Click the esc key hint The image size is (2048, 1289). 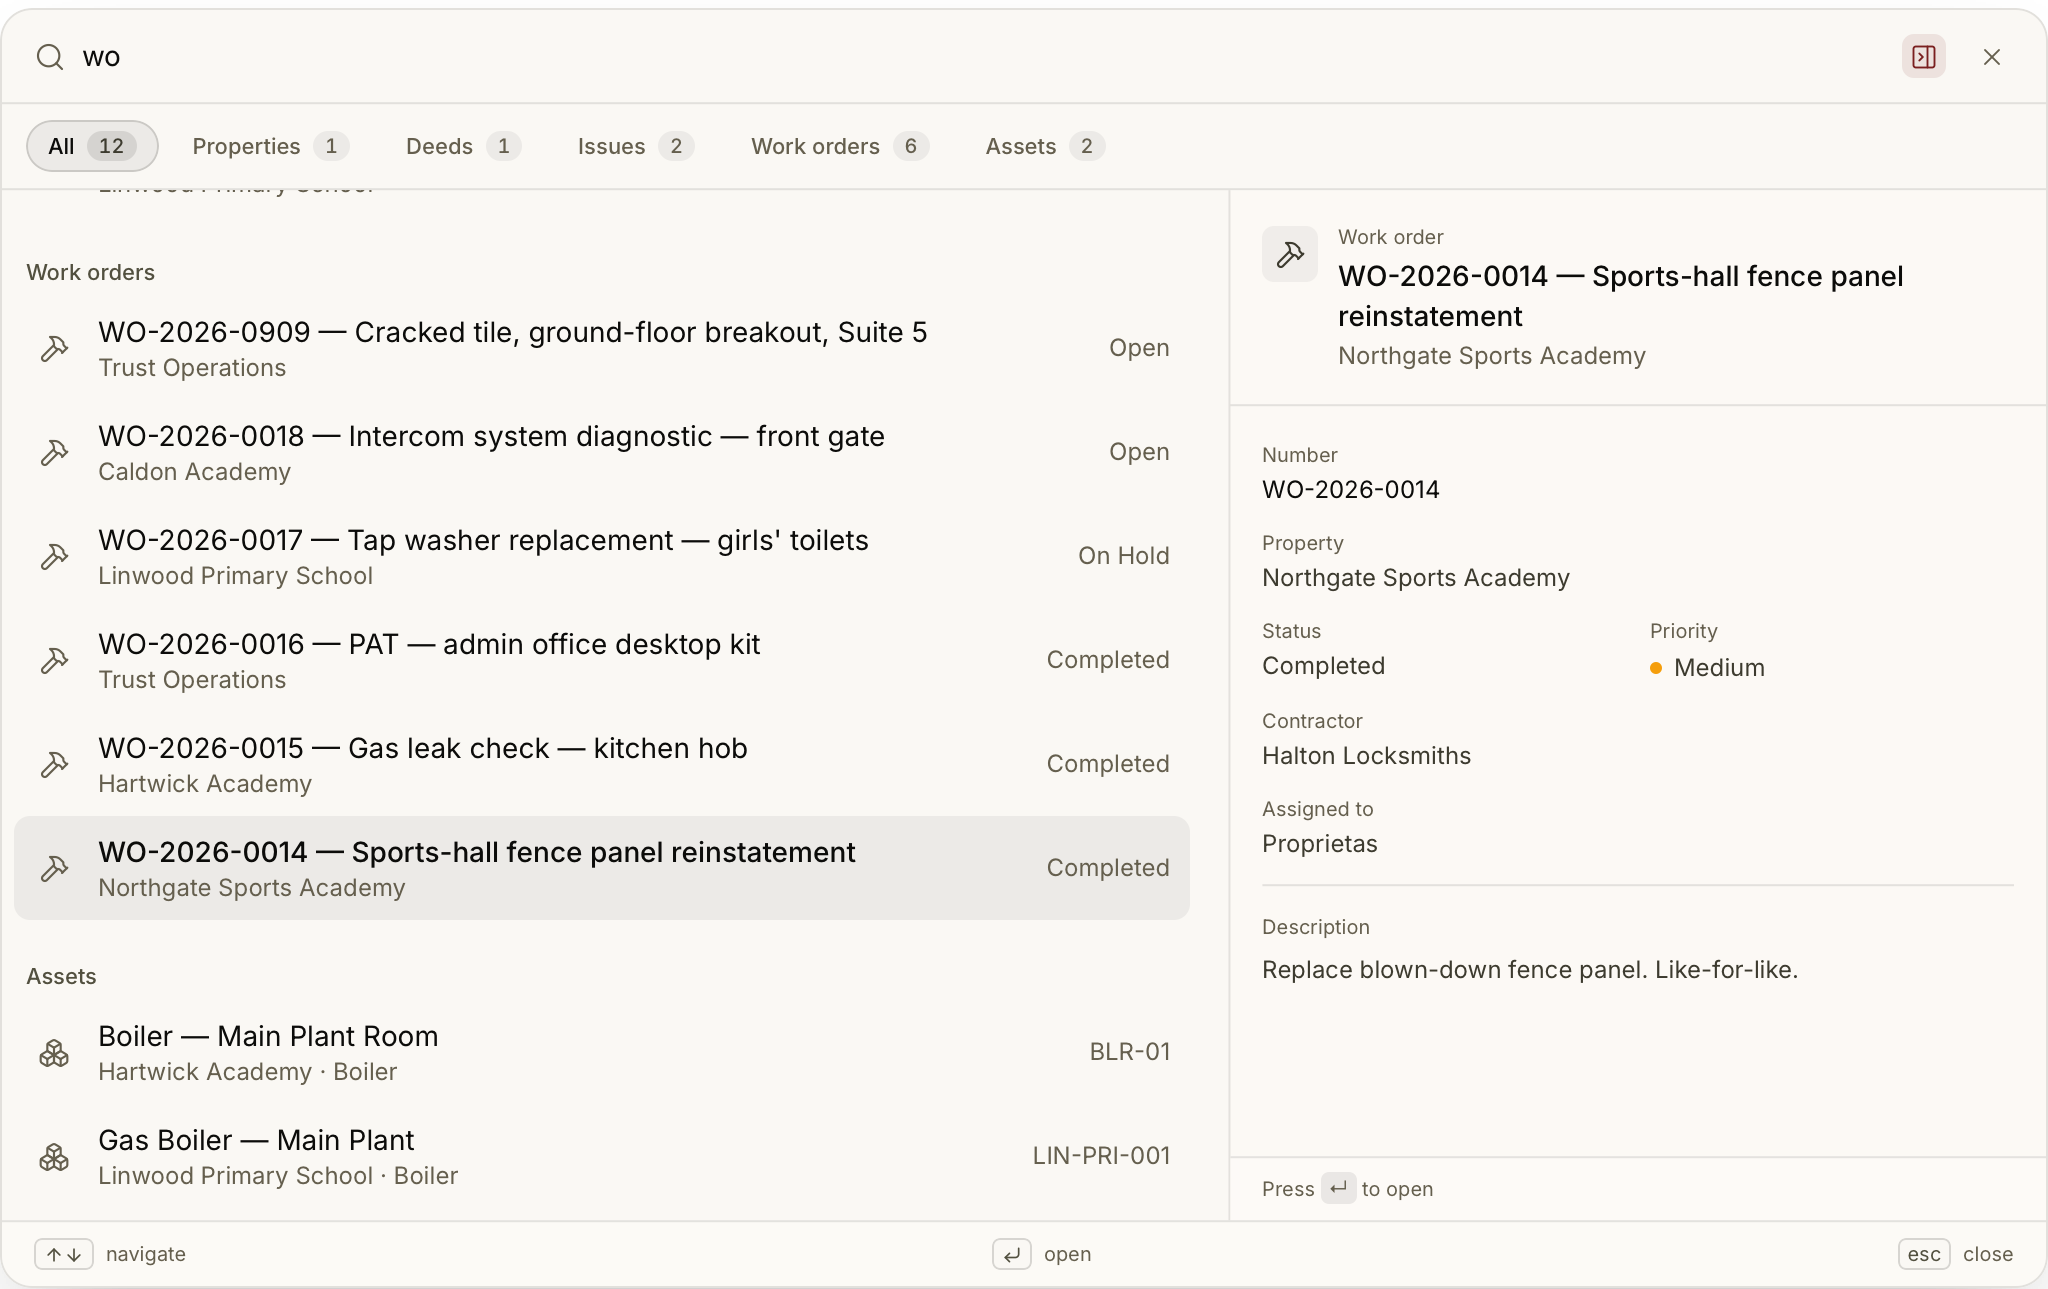click(x=1924, y=1254)
